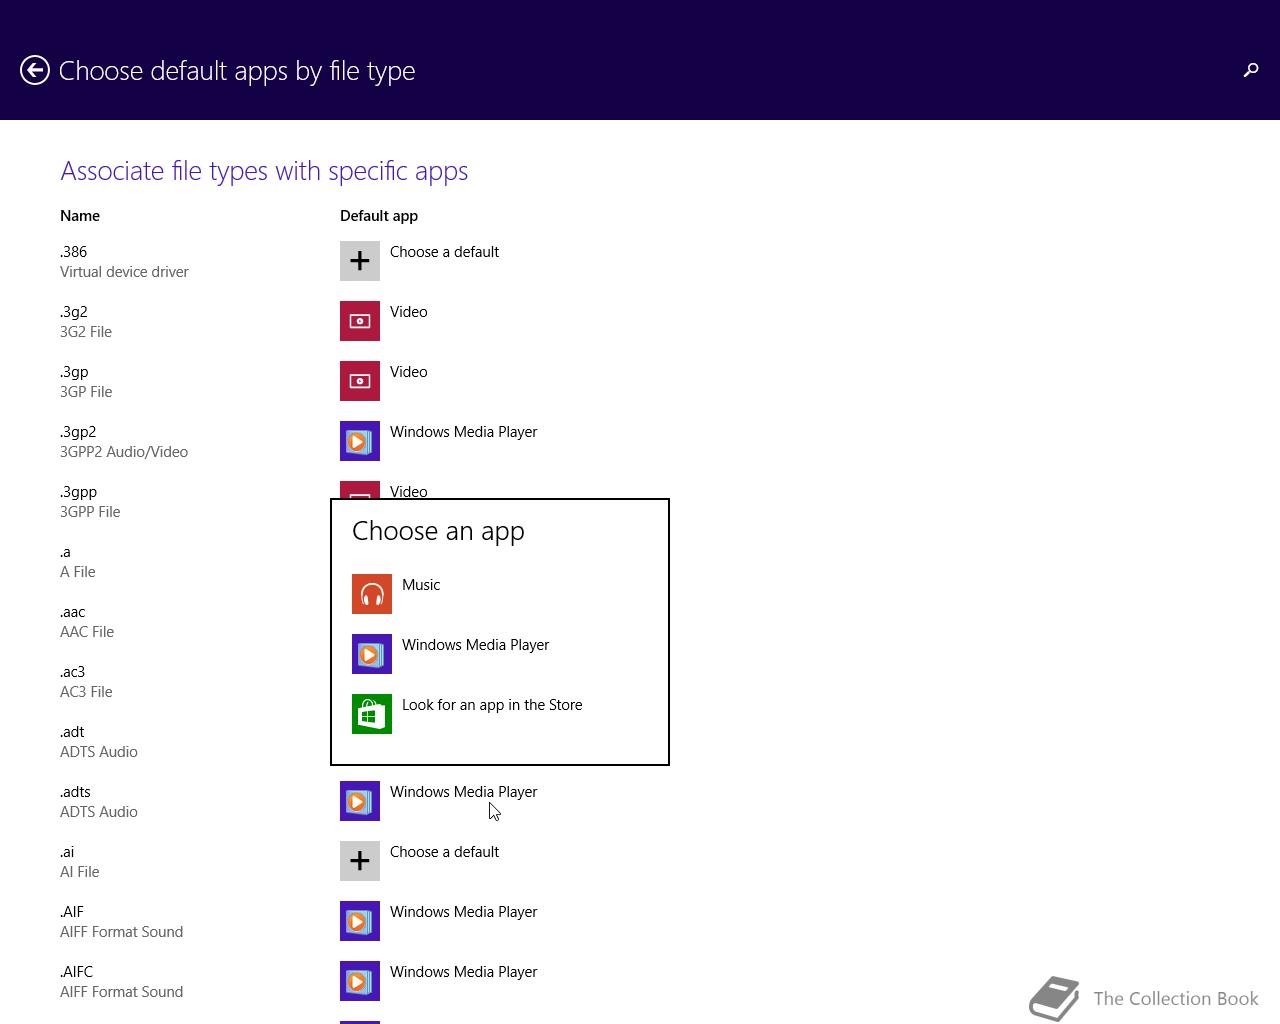The image size is (1280, 1024).
Task: Select Windows Media Player icon in popup
Action: (372, 654)
